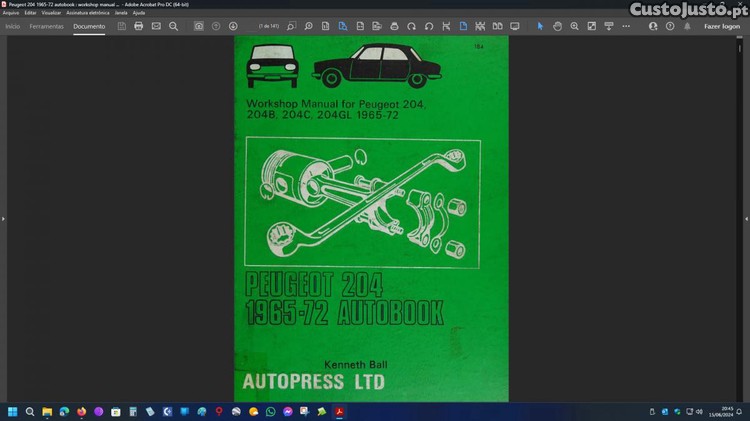Open the search magnifier tool

[173, 26]
